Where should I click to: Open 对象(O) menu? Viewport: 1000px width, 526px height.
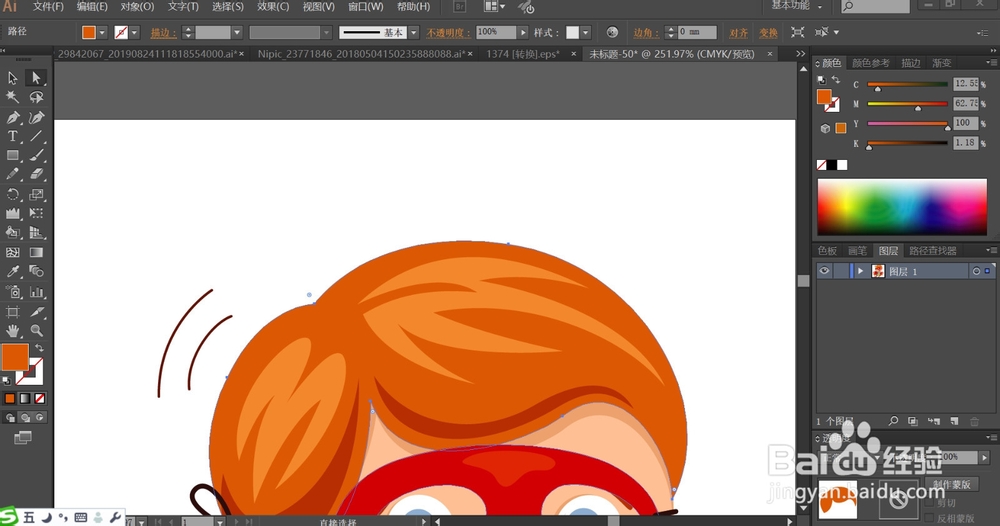[137, 6]
